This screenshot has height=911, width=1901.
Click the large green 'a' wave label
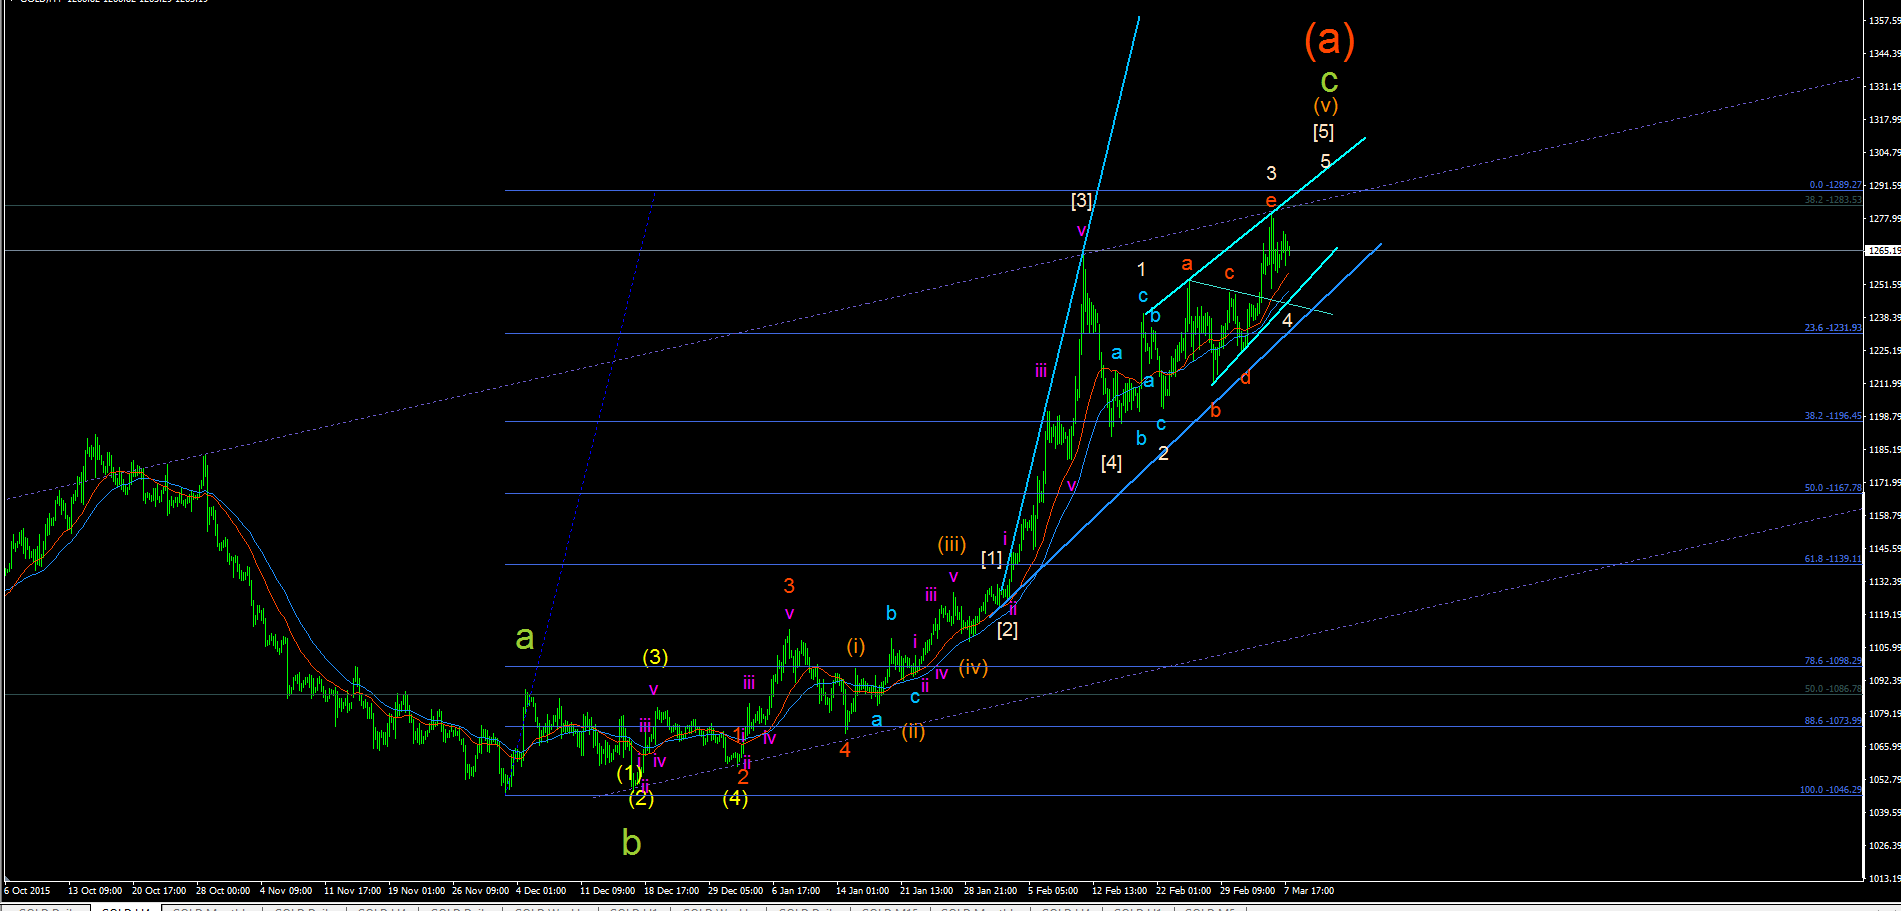pyautogui.click(x=524, y=637)
